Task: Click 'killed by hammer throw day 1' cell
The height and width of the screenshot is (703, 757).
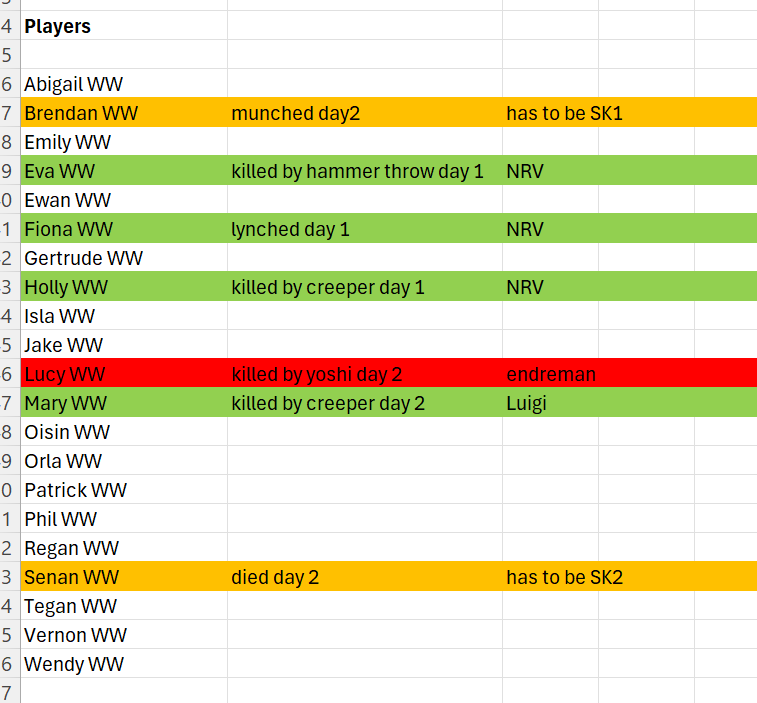Action: click(x=365, y=170)
